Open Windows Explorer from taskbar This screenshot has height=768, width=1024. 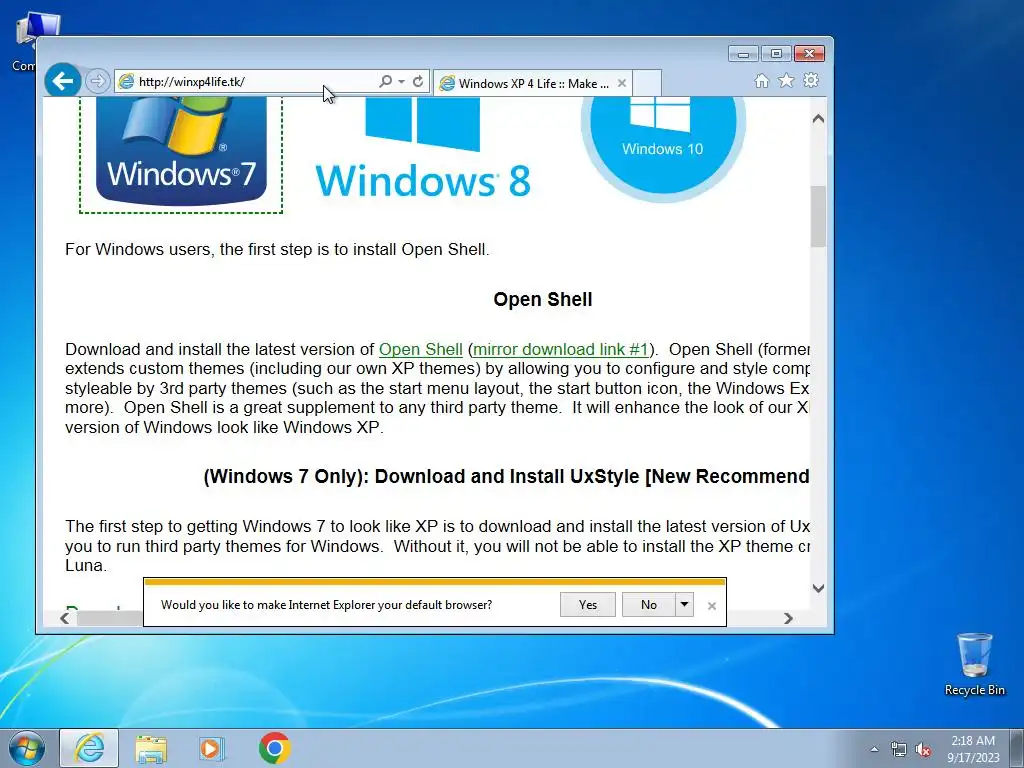(x=151, y=748)
